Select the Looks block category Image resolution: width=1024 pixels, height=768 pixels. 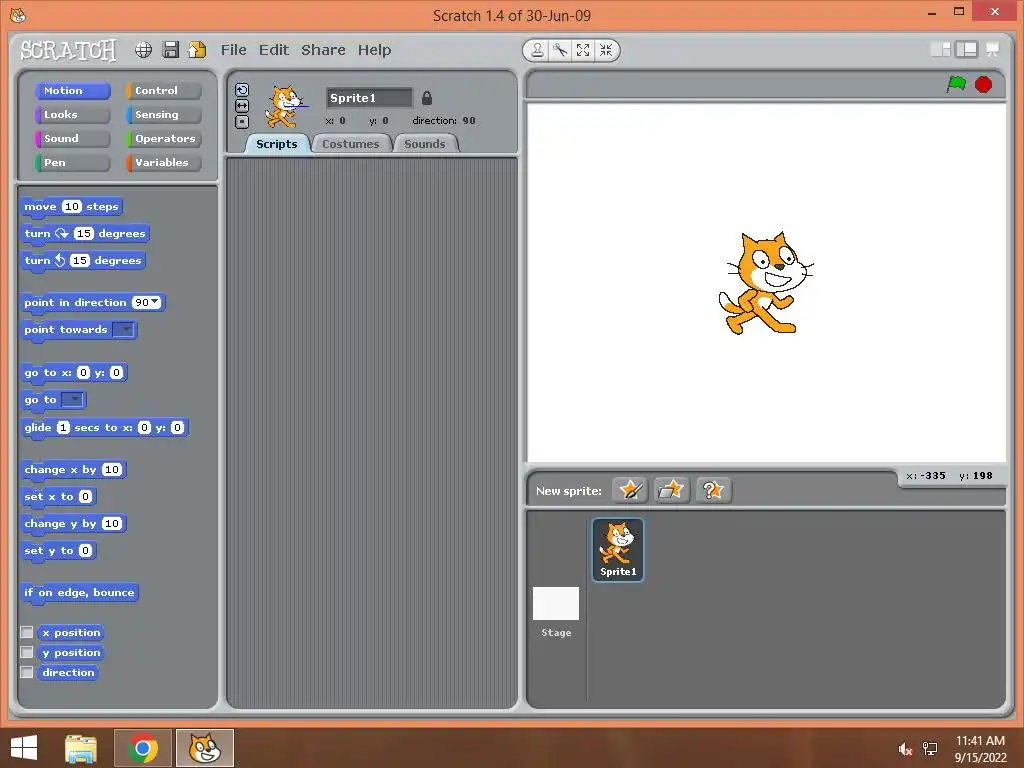coord(72,115)
